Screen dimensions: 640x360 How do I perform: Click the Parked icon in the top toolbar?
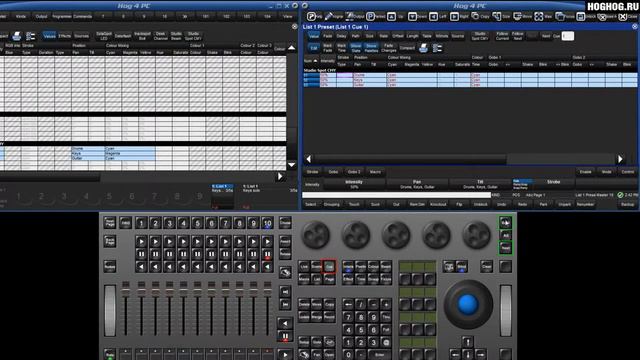[x=370, y=16]
